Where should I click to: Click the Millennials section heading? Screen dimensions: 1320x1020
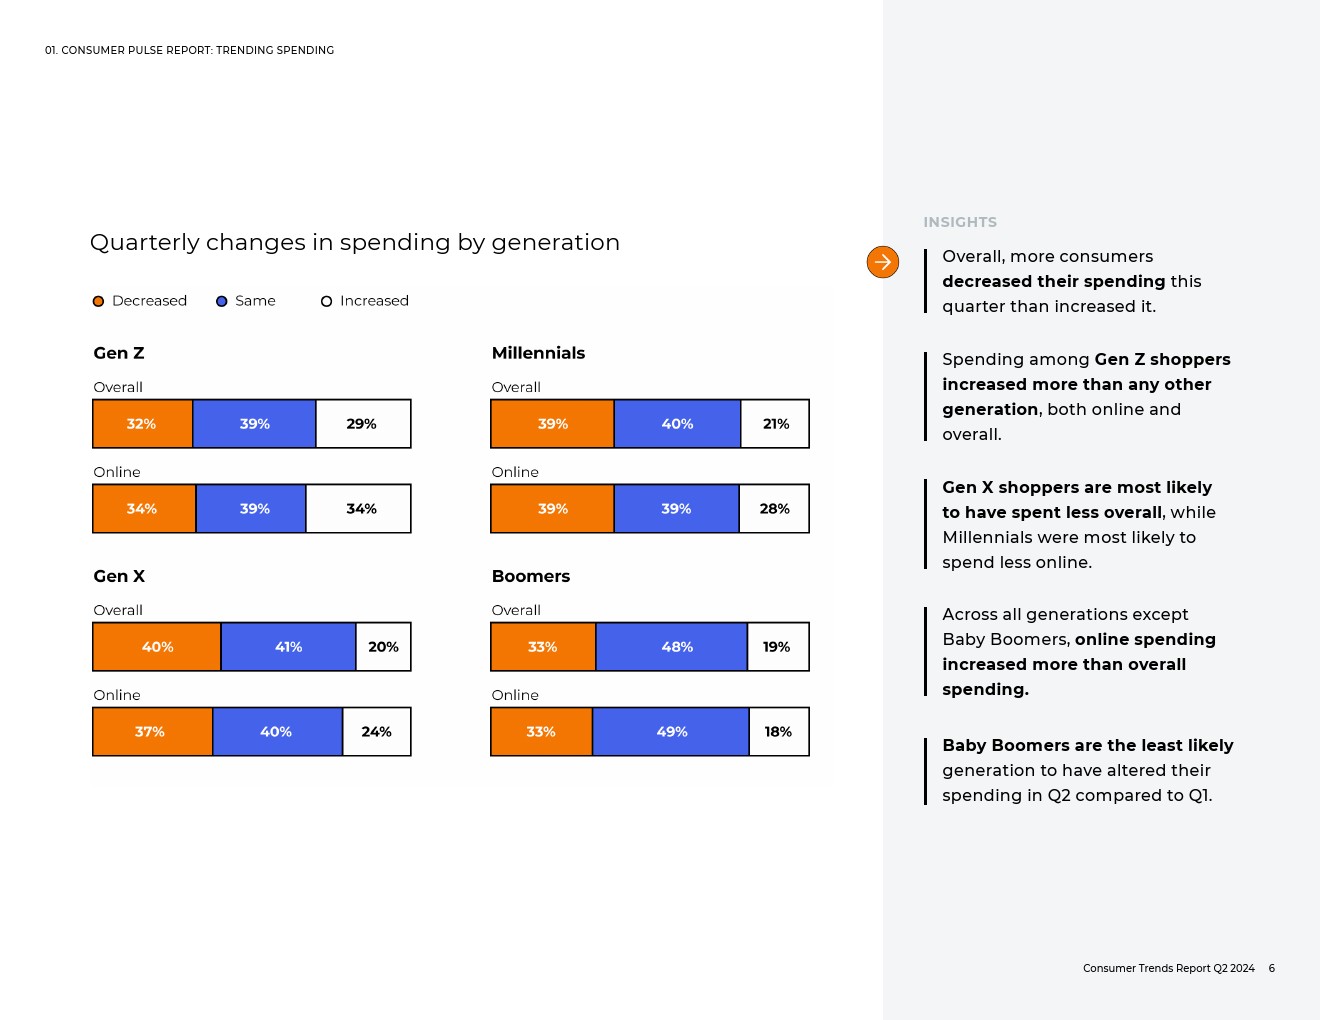[x=538, y=353]
